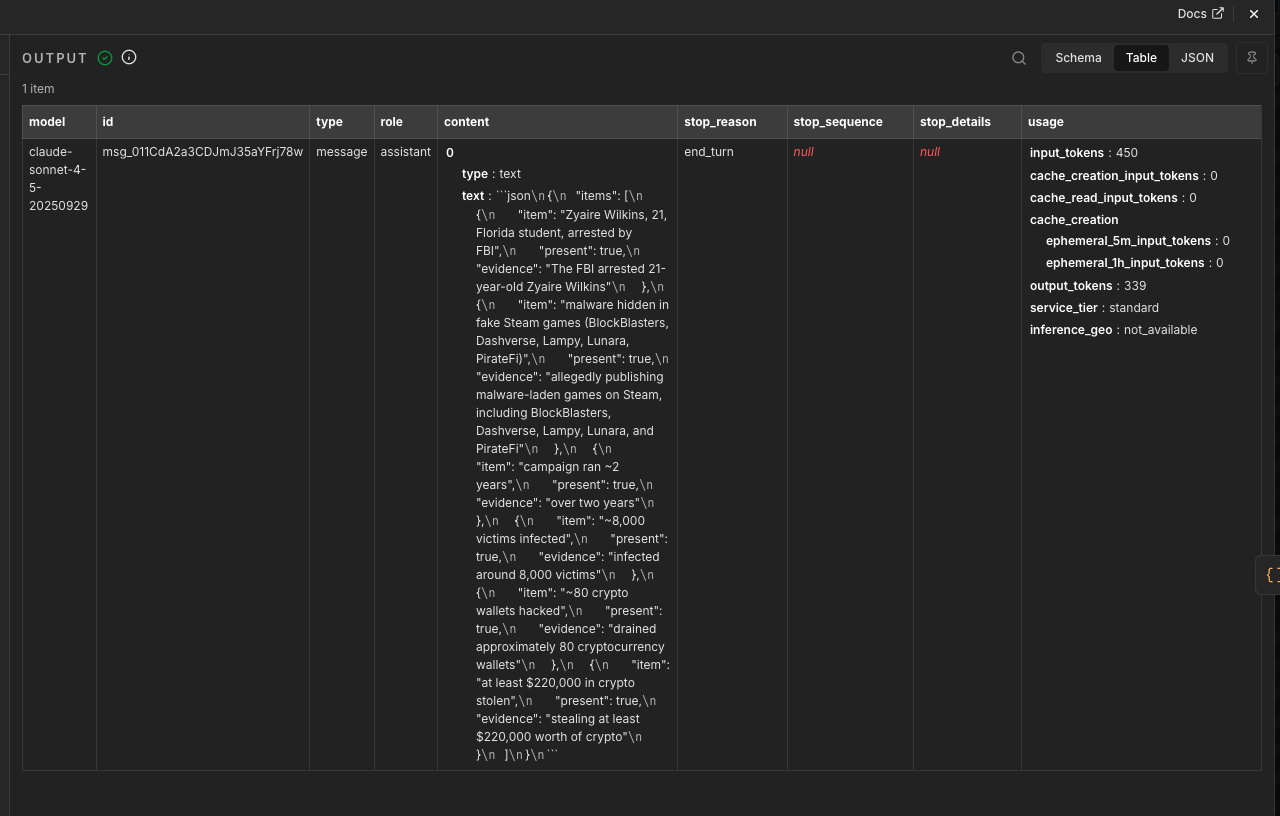Click the green output success check icon
This screenshot has height=816, width=1280.
pyautogui.click(x=105, y=58)
